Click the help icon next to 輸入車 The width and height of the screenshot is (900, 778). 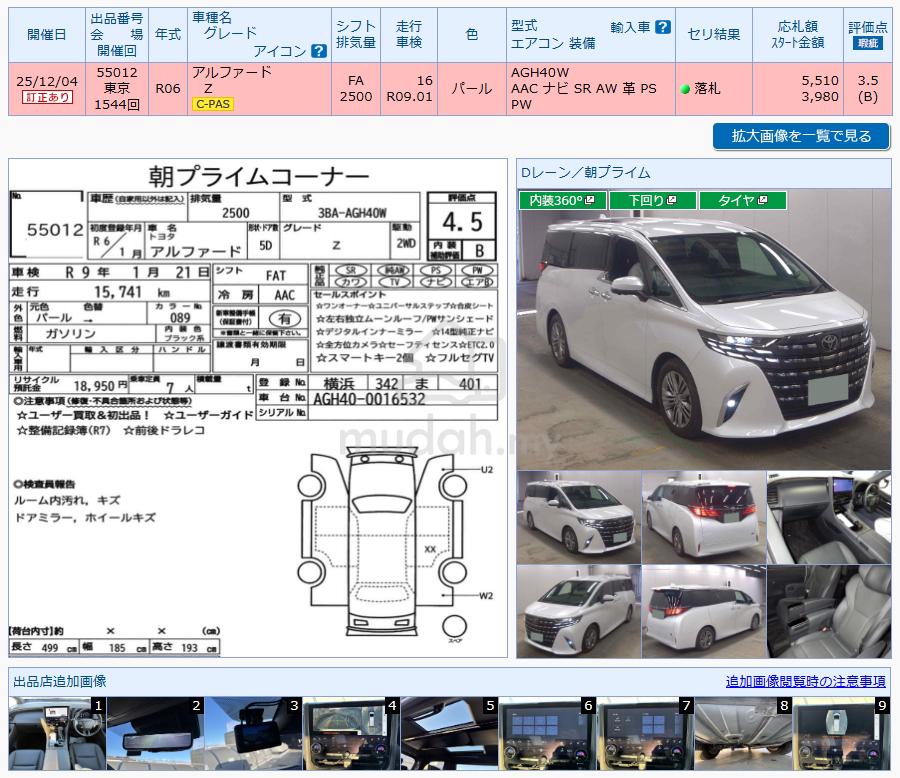[x=663, y=27]
